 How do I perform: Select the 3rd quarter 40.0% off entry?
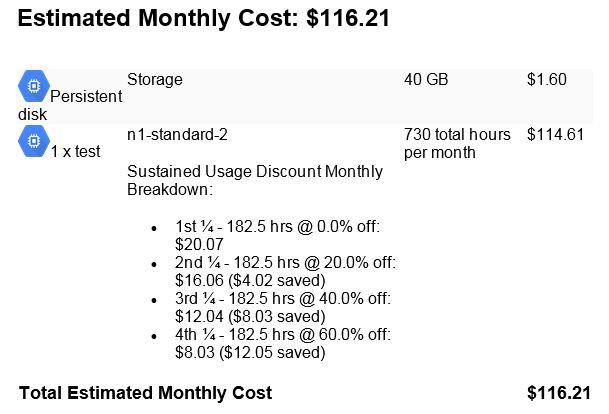pyautogui.click(x=283, y=307)
